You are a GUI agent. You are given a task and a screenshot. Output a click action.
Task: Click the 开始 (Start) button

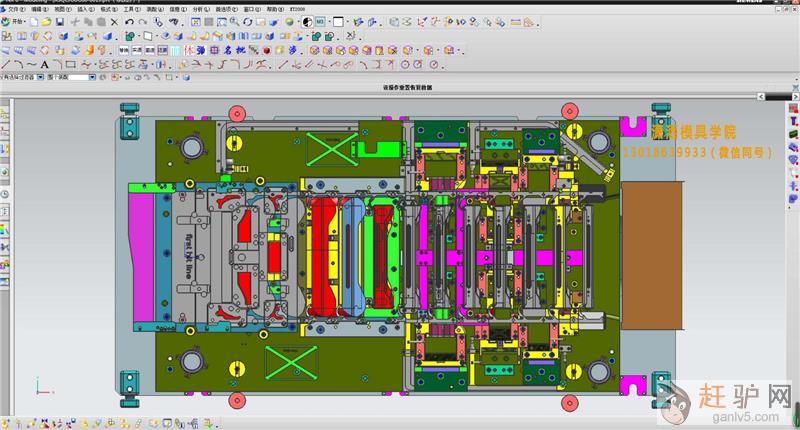14,21
